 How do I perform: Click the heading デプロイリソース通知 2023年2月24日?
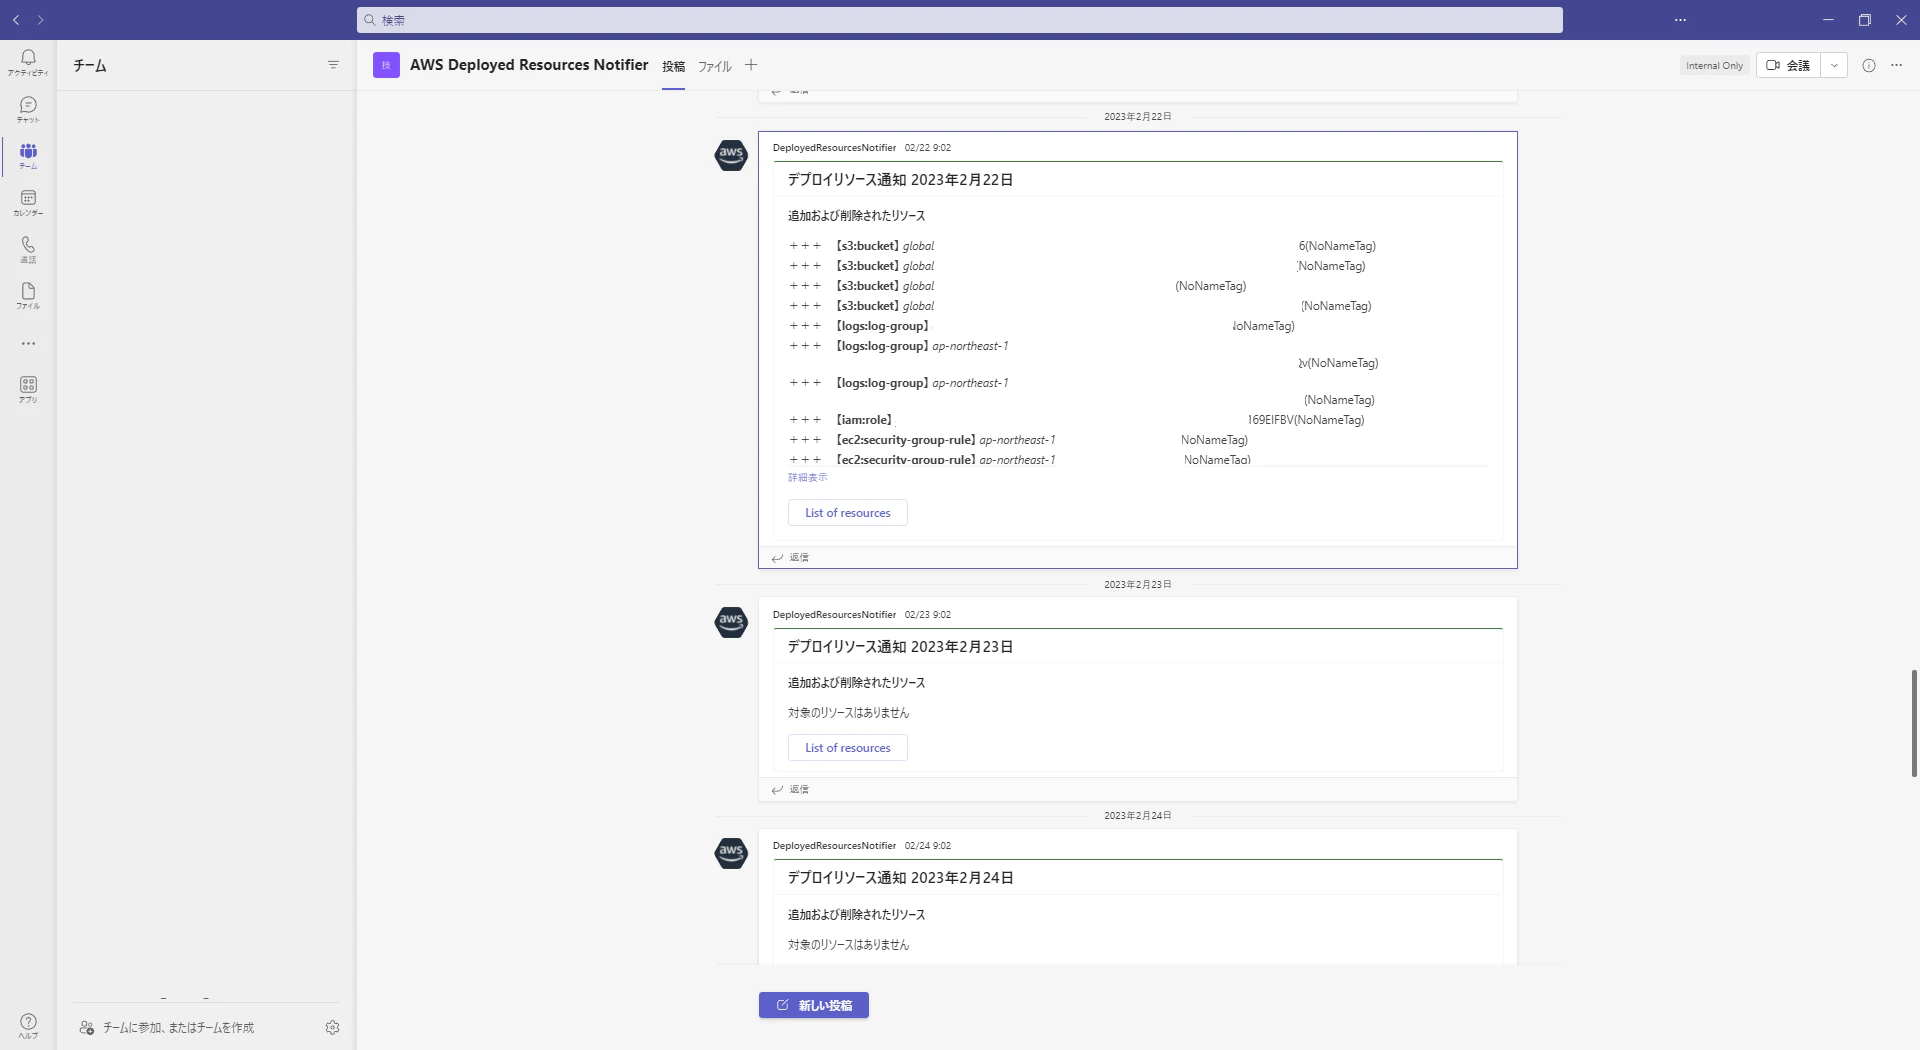900,878
